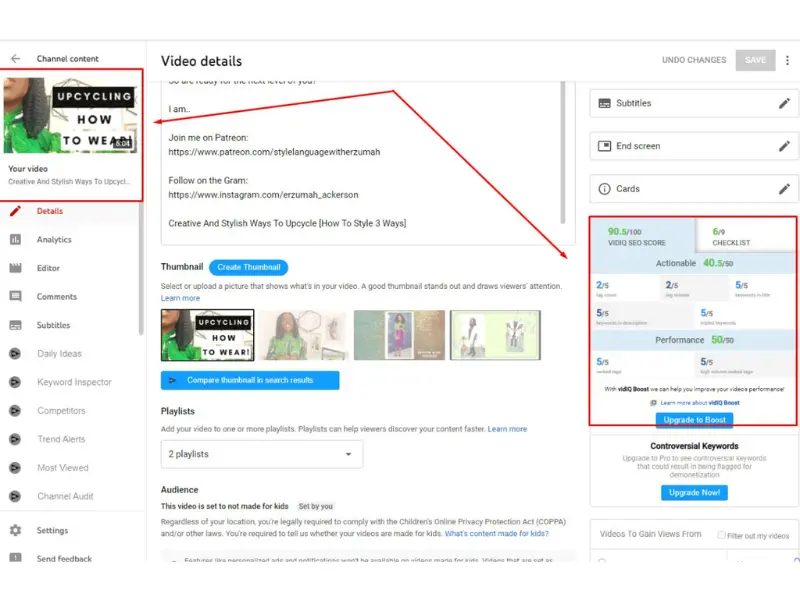Screen dimensions: 800x600
Task: Click the Upgrade to Boost button
Action: [694, 420]
